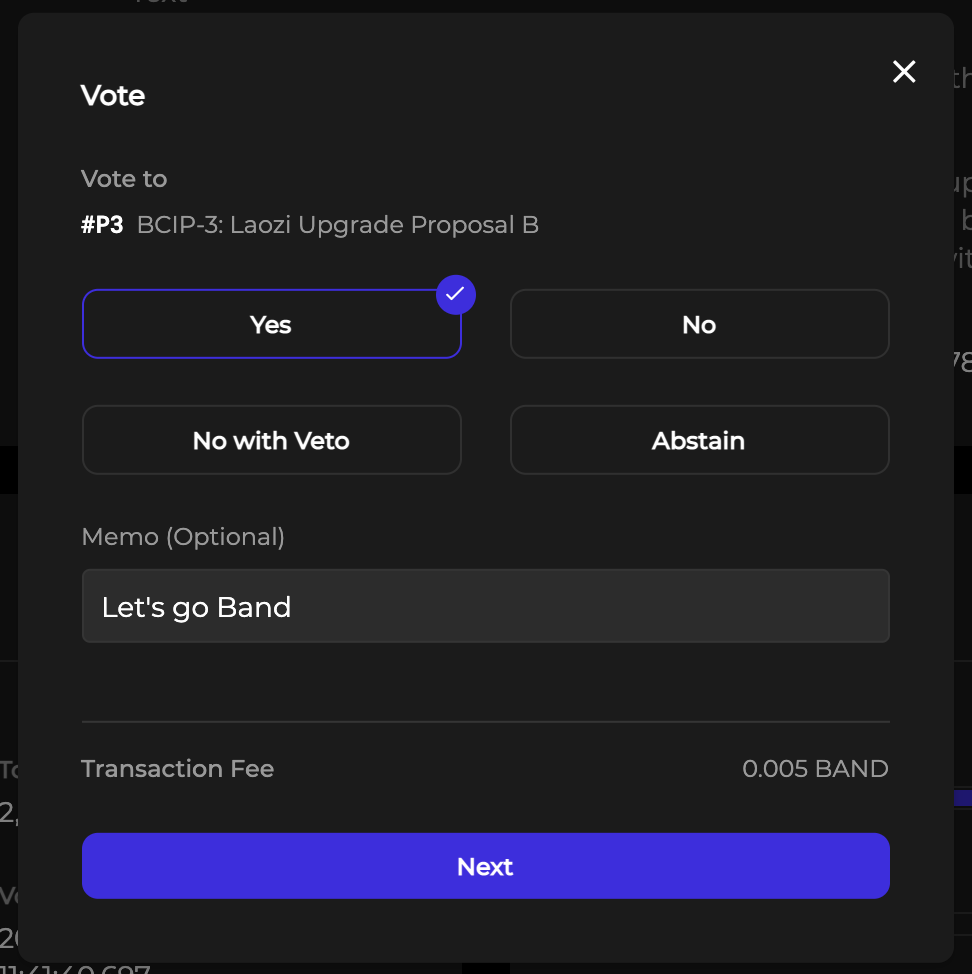Select the Yes vote option
Screen dimensions: 972x974
[x=271, y=325]
